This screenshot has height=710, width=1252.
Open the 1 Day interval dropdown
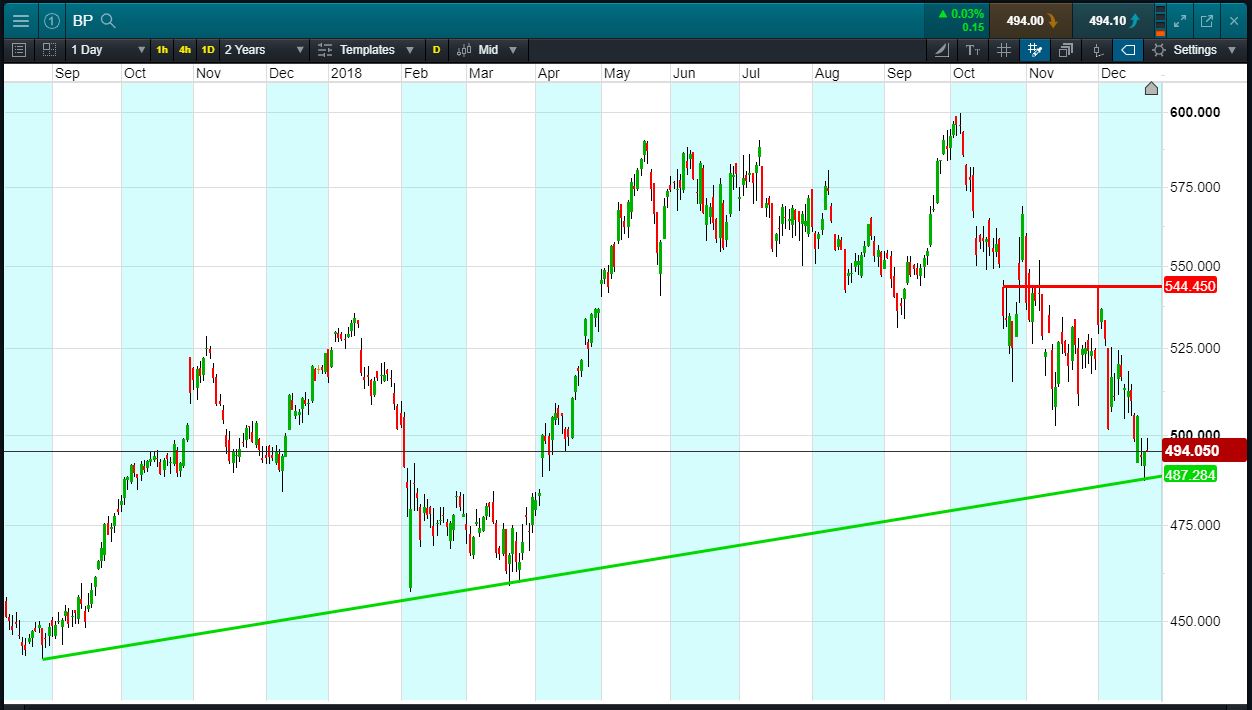[107, 49]
